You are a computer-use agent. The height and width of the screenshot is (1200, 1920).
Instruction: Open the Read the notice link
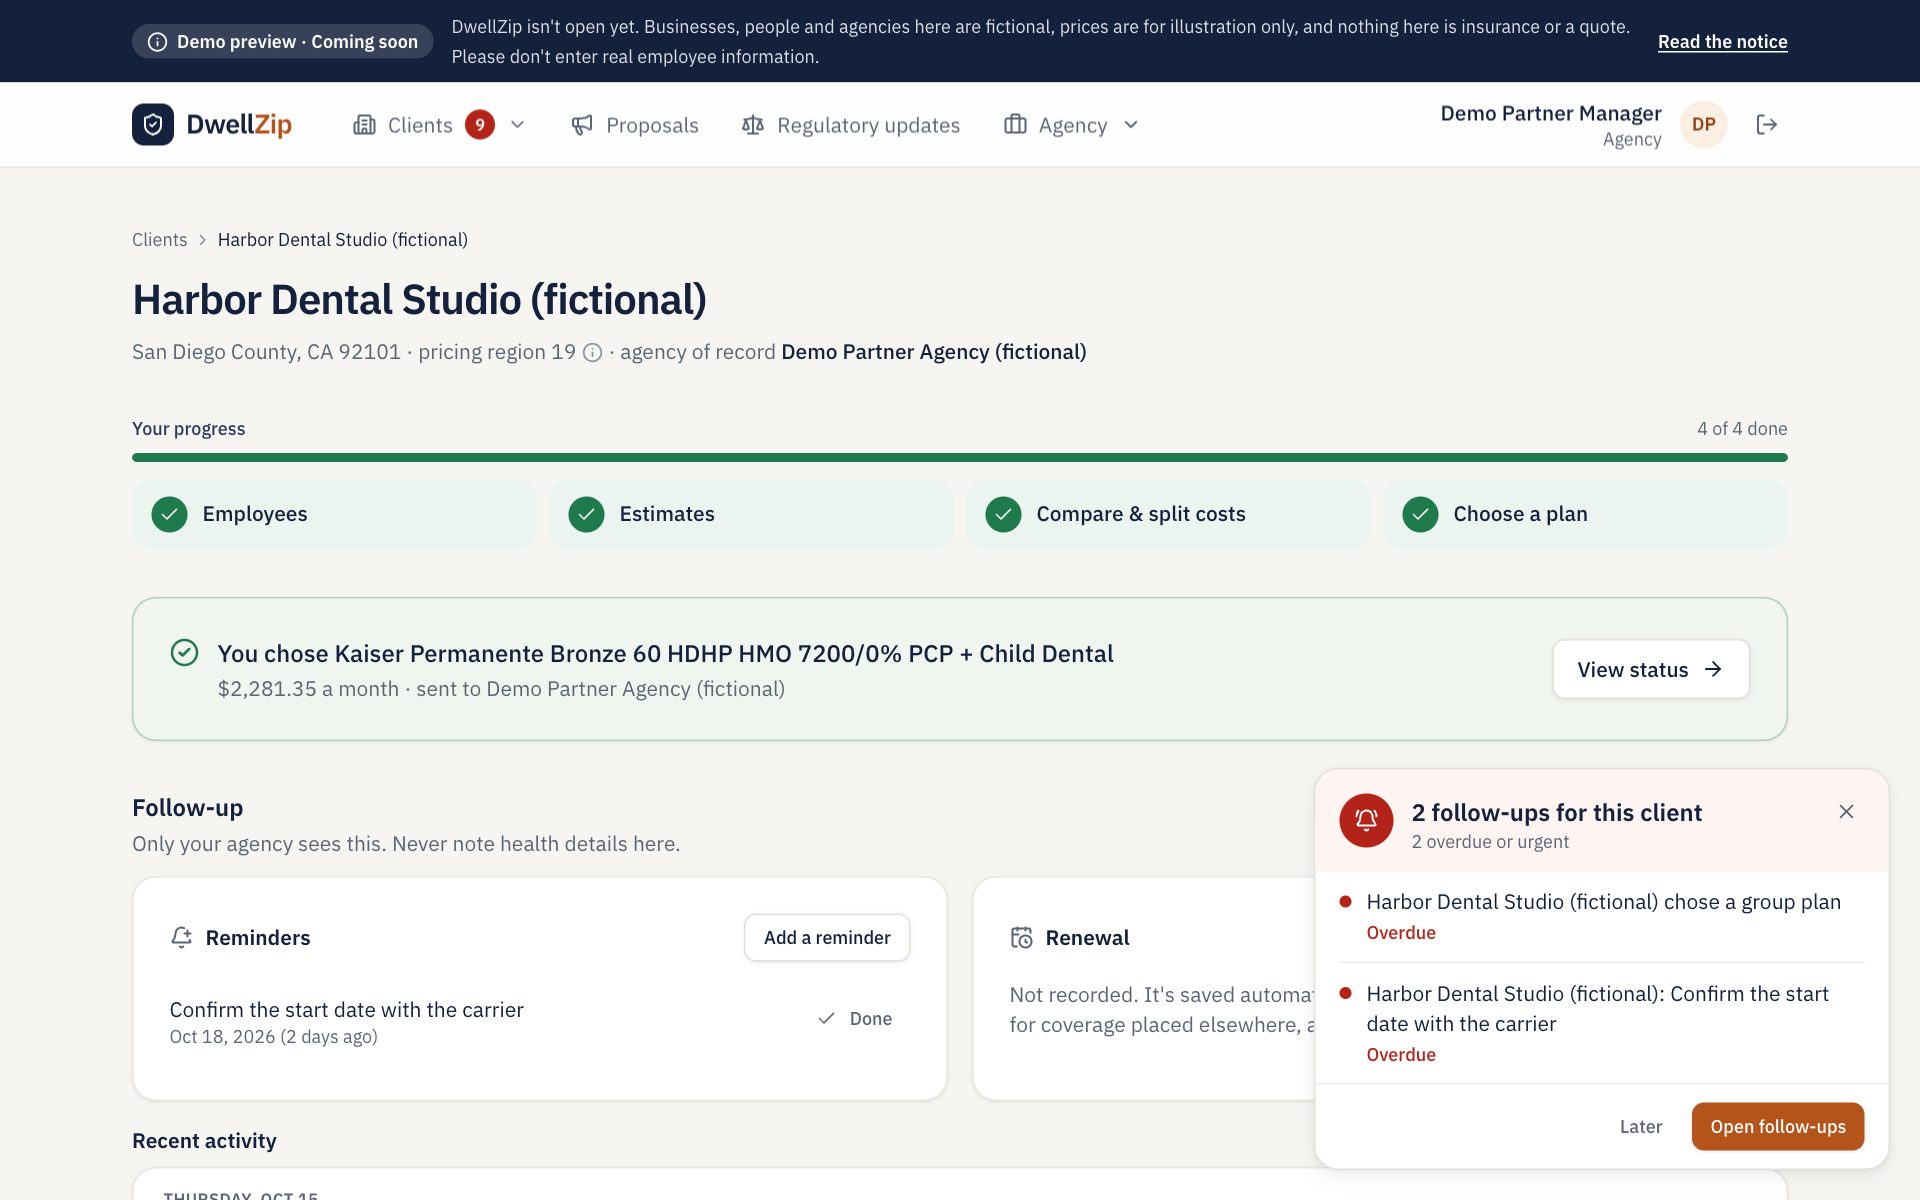click(x=1723, y=42)
